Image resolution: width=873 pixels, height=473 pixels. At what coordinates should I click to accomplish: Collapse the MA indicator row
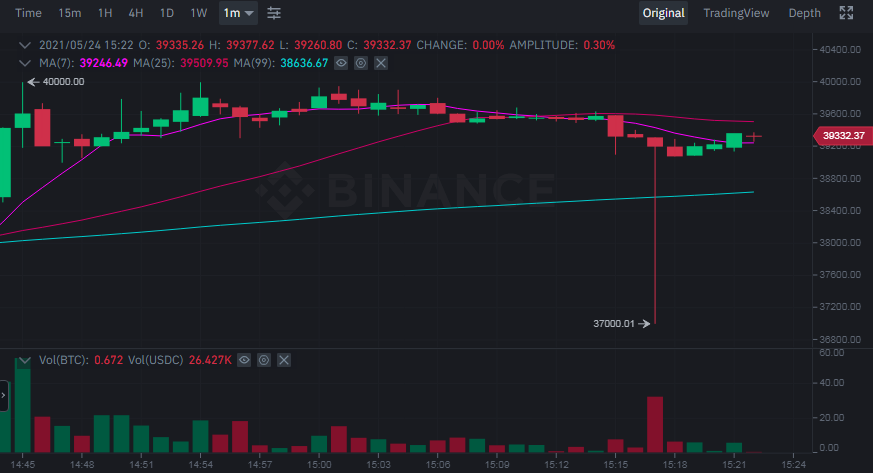click(24, 63)
